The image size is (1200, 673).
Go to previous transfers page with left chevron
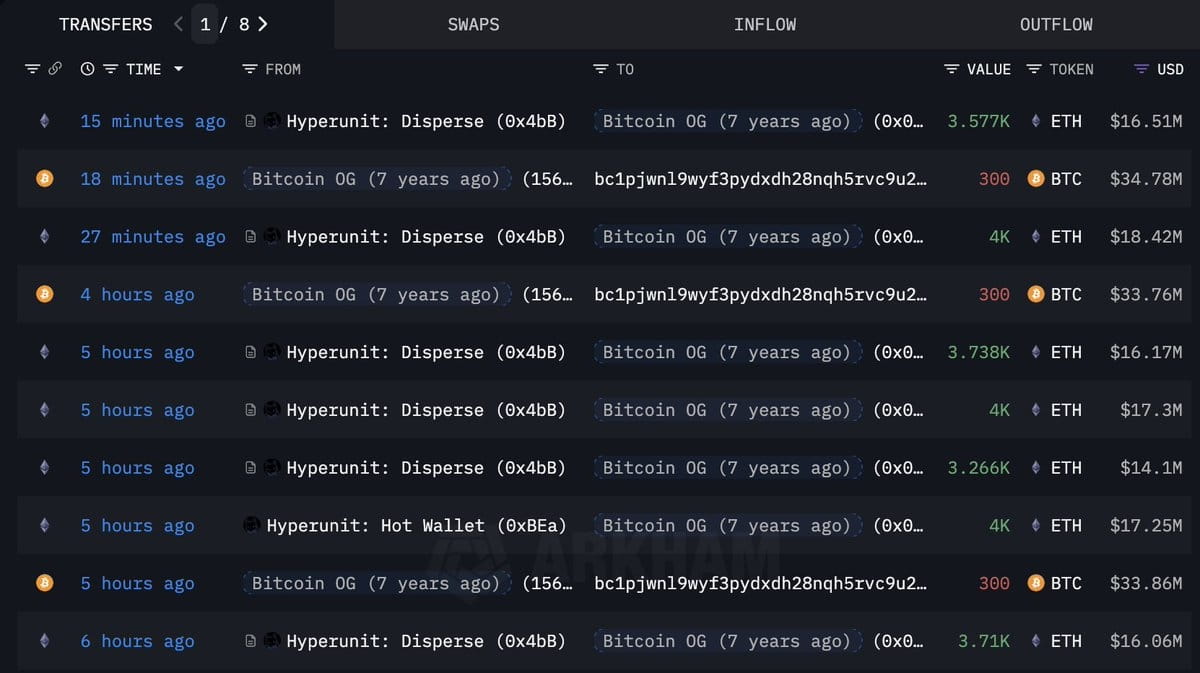click(x=178, y=24)
